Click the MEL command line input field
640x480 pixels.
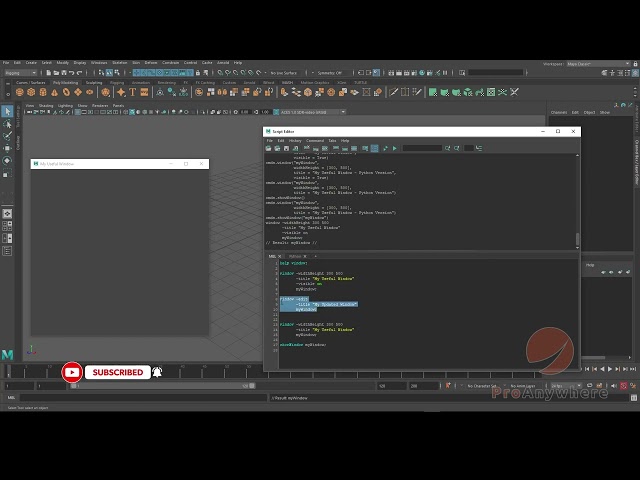click(x=143, y=398)
